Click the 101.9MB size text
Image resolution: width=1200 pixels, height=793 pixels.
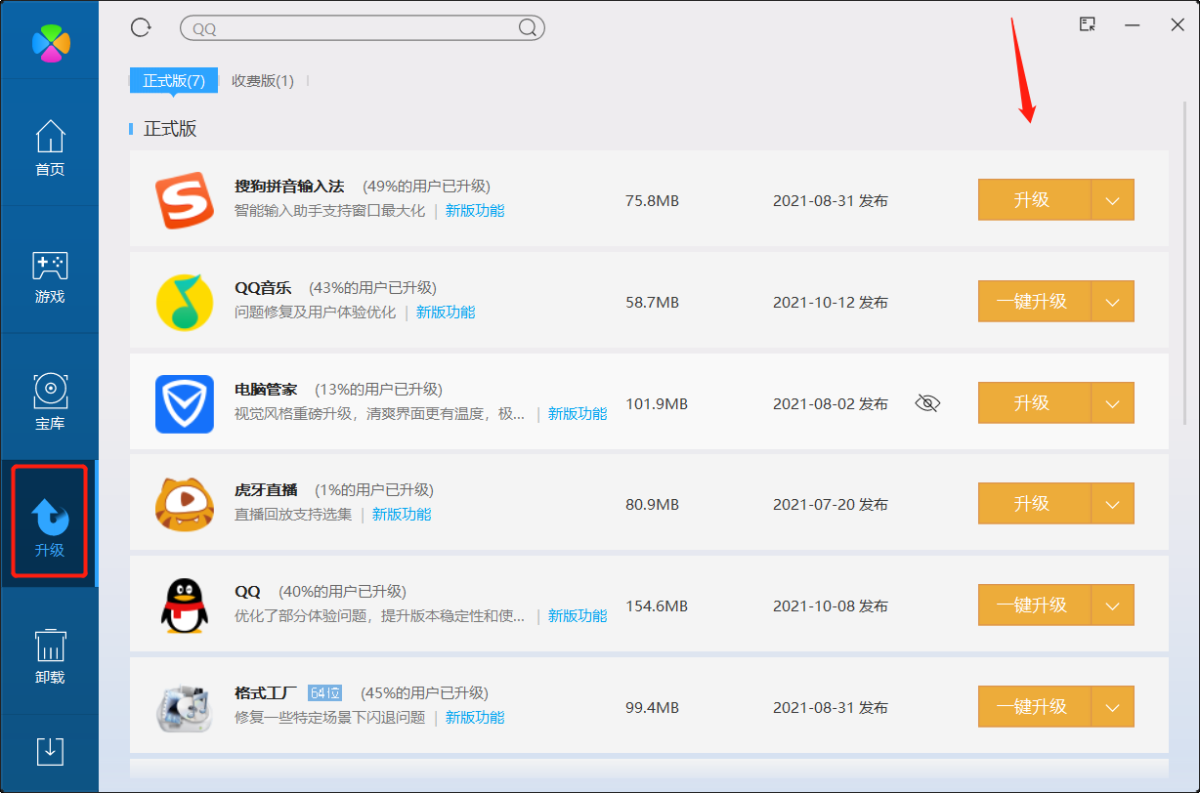pos(657,404)
